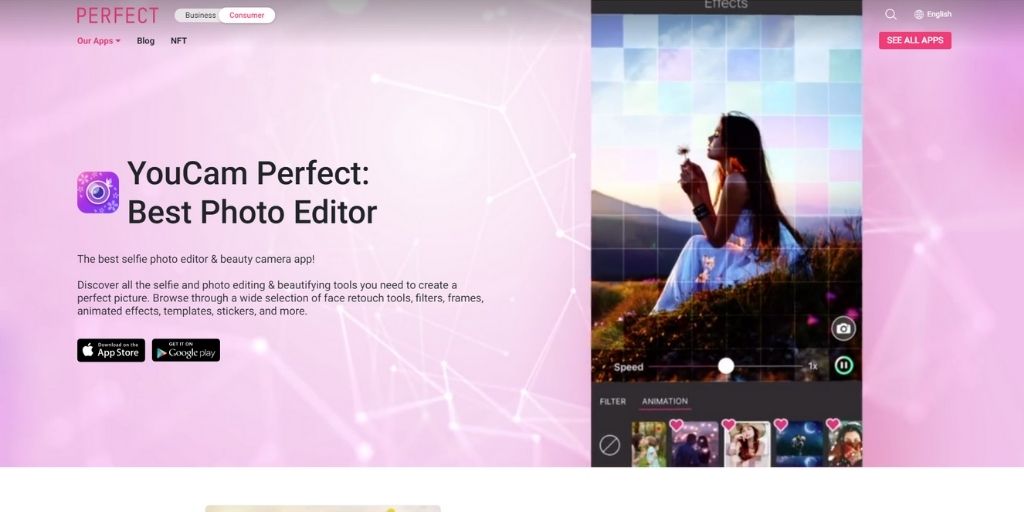
Task: Click the YouCam Perfect: Best Photo Editor heading
Action: 252,193
